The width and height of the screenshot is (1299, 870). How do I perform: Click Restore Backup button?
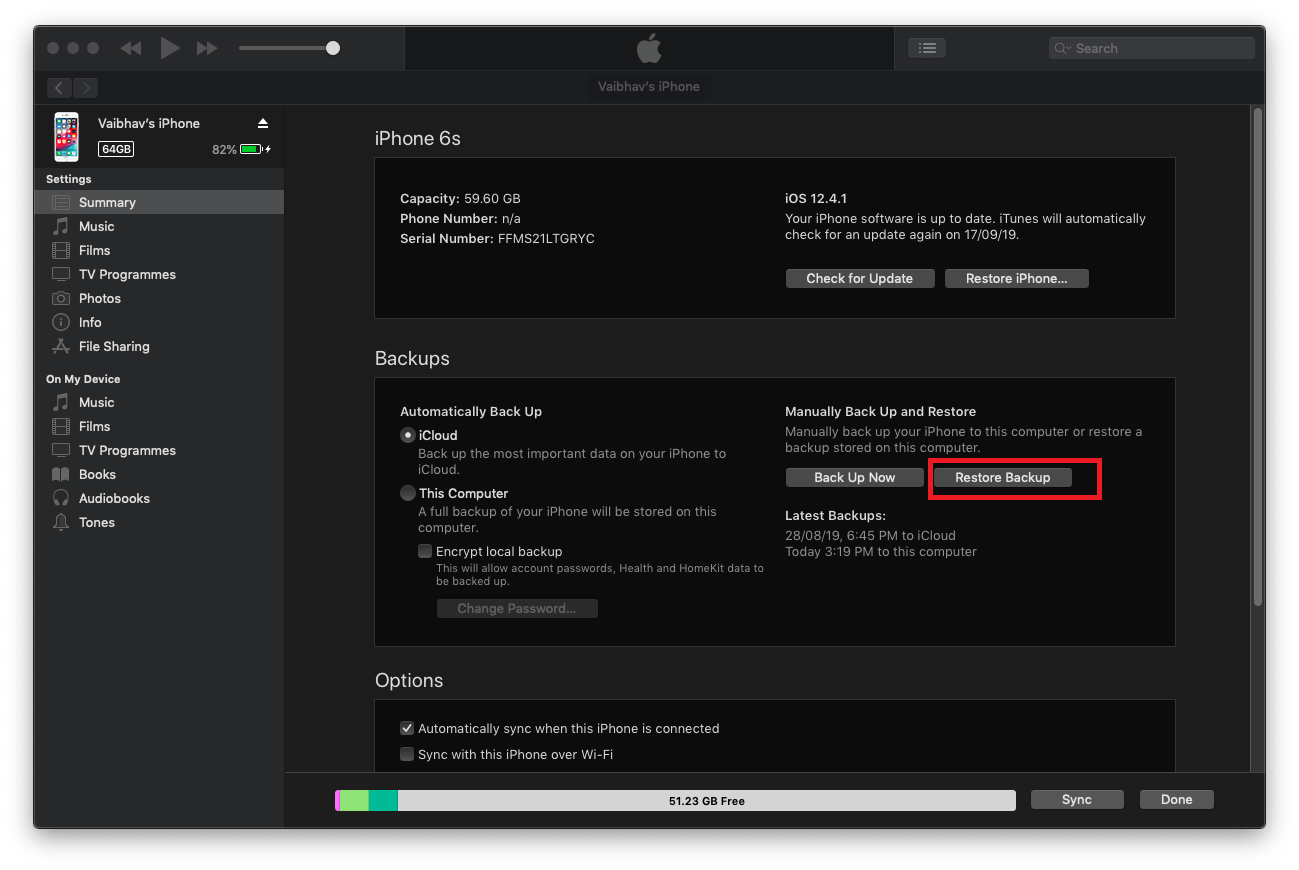[1002, 478]
